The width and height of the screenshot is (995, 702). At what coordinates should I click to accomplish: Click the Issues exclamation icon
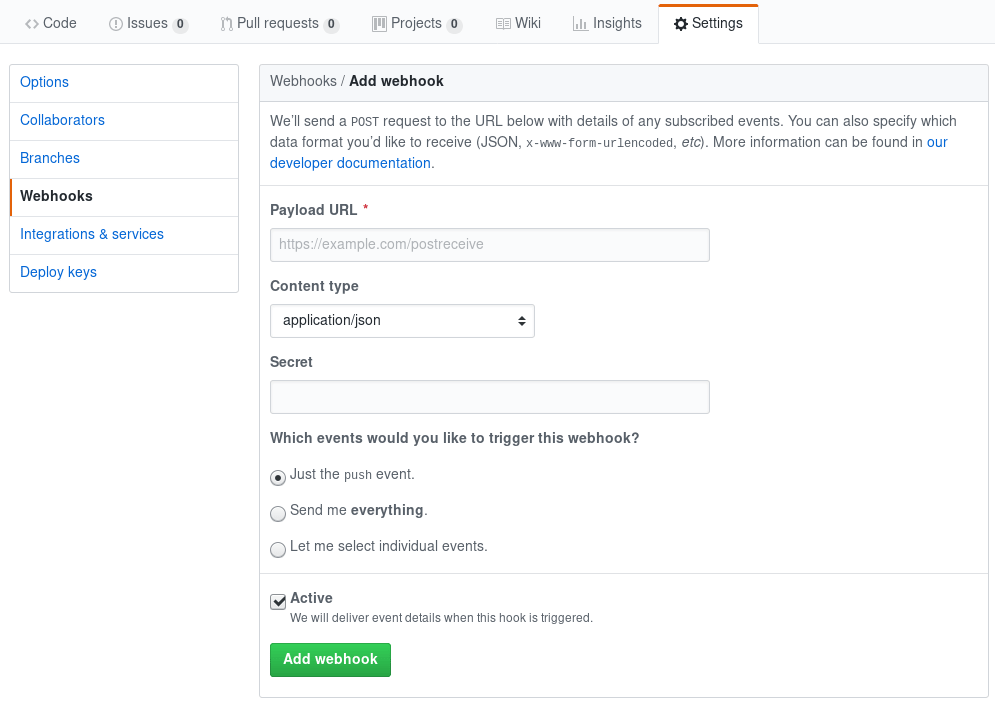[116, 23]
